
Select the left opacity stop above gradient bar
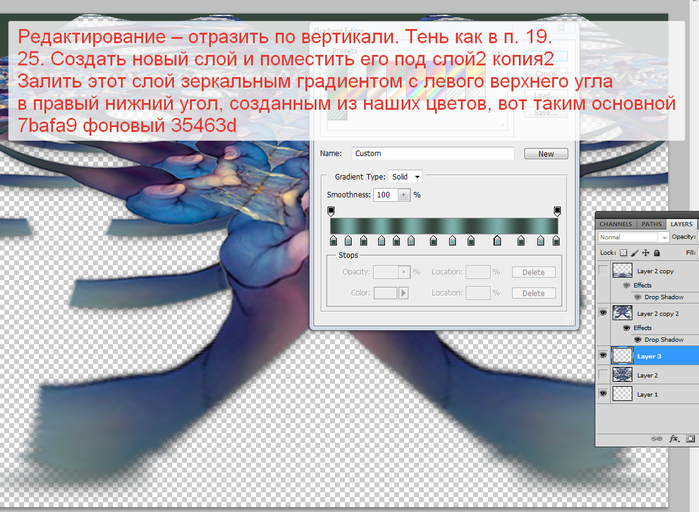pyautogui.click(x=331, y=211)
